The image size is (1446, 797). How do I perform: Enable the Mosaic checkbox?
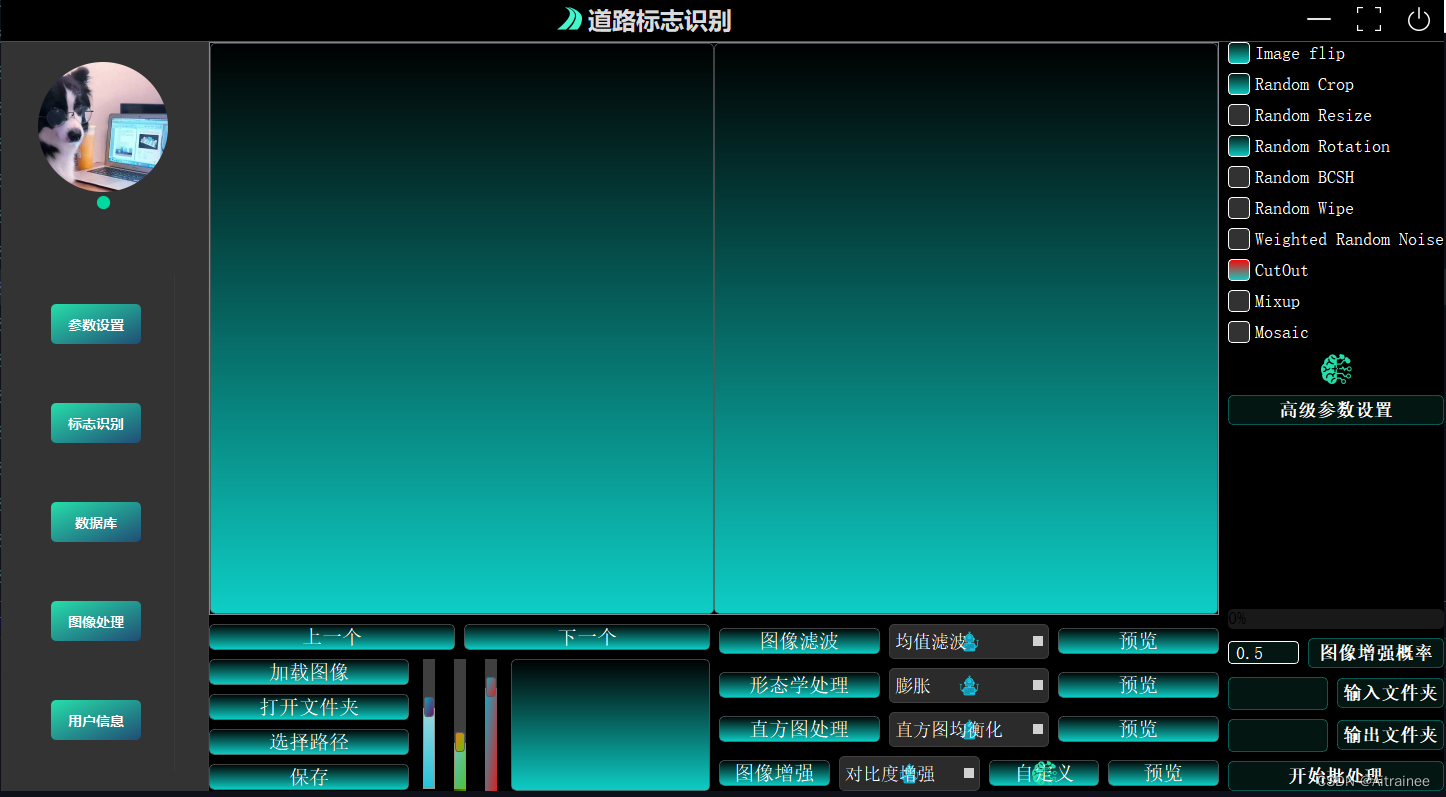click(x=1239, y=333)
